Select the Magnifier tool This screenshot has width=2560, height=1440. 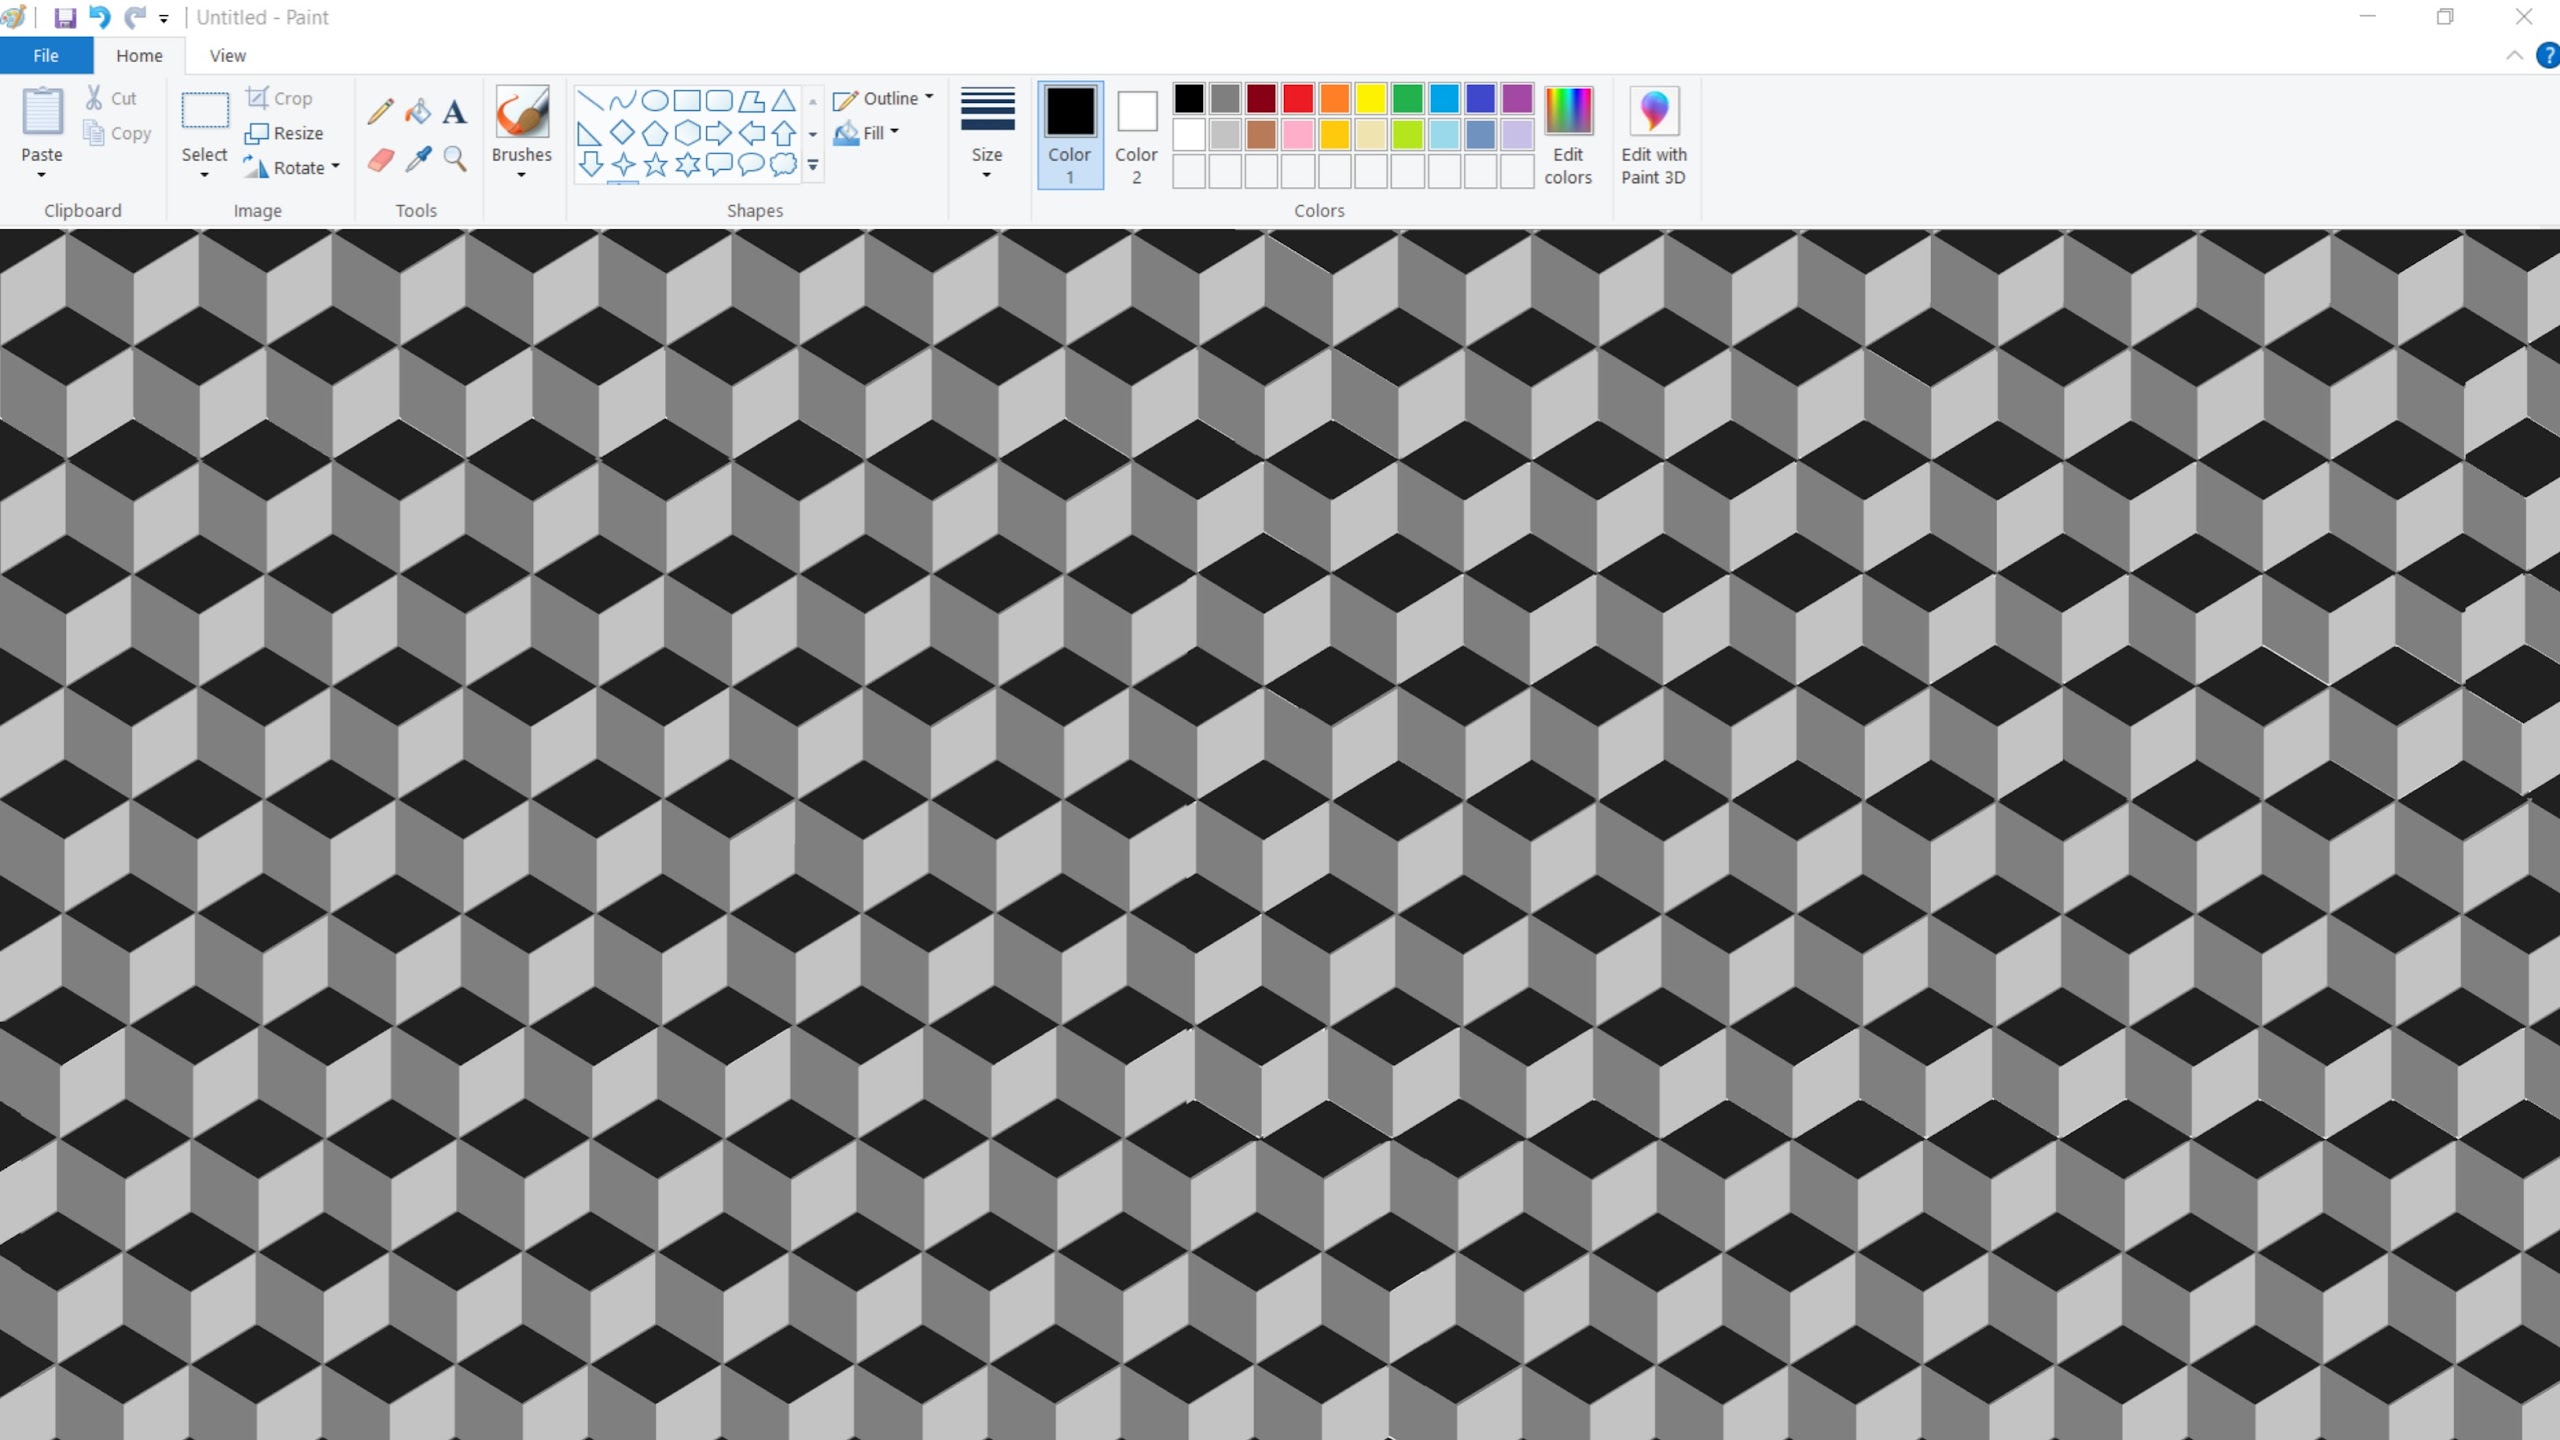point(455,159)
